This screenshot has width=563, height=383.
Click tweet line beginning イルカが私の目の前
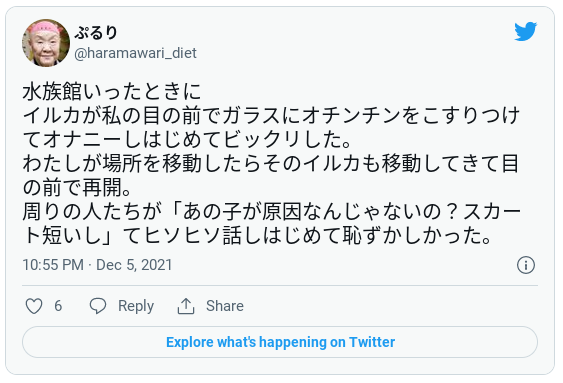pos(271,116)
